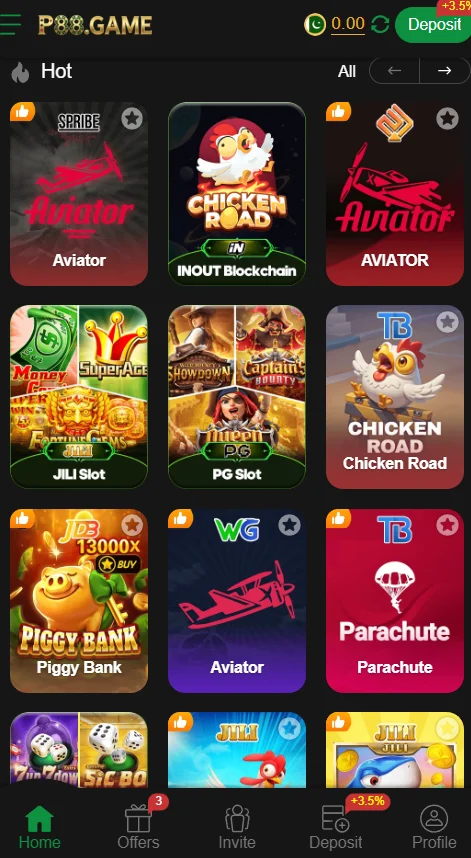471x858 pixels.
Task: Toggle favorite star on WG Aviator
Action: (289, 525)
